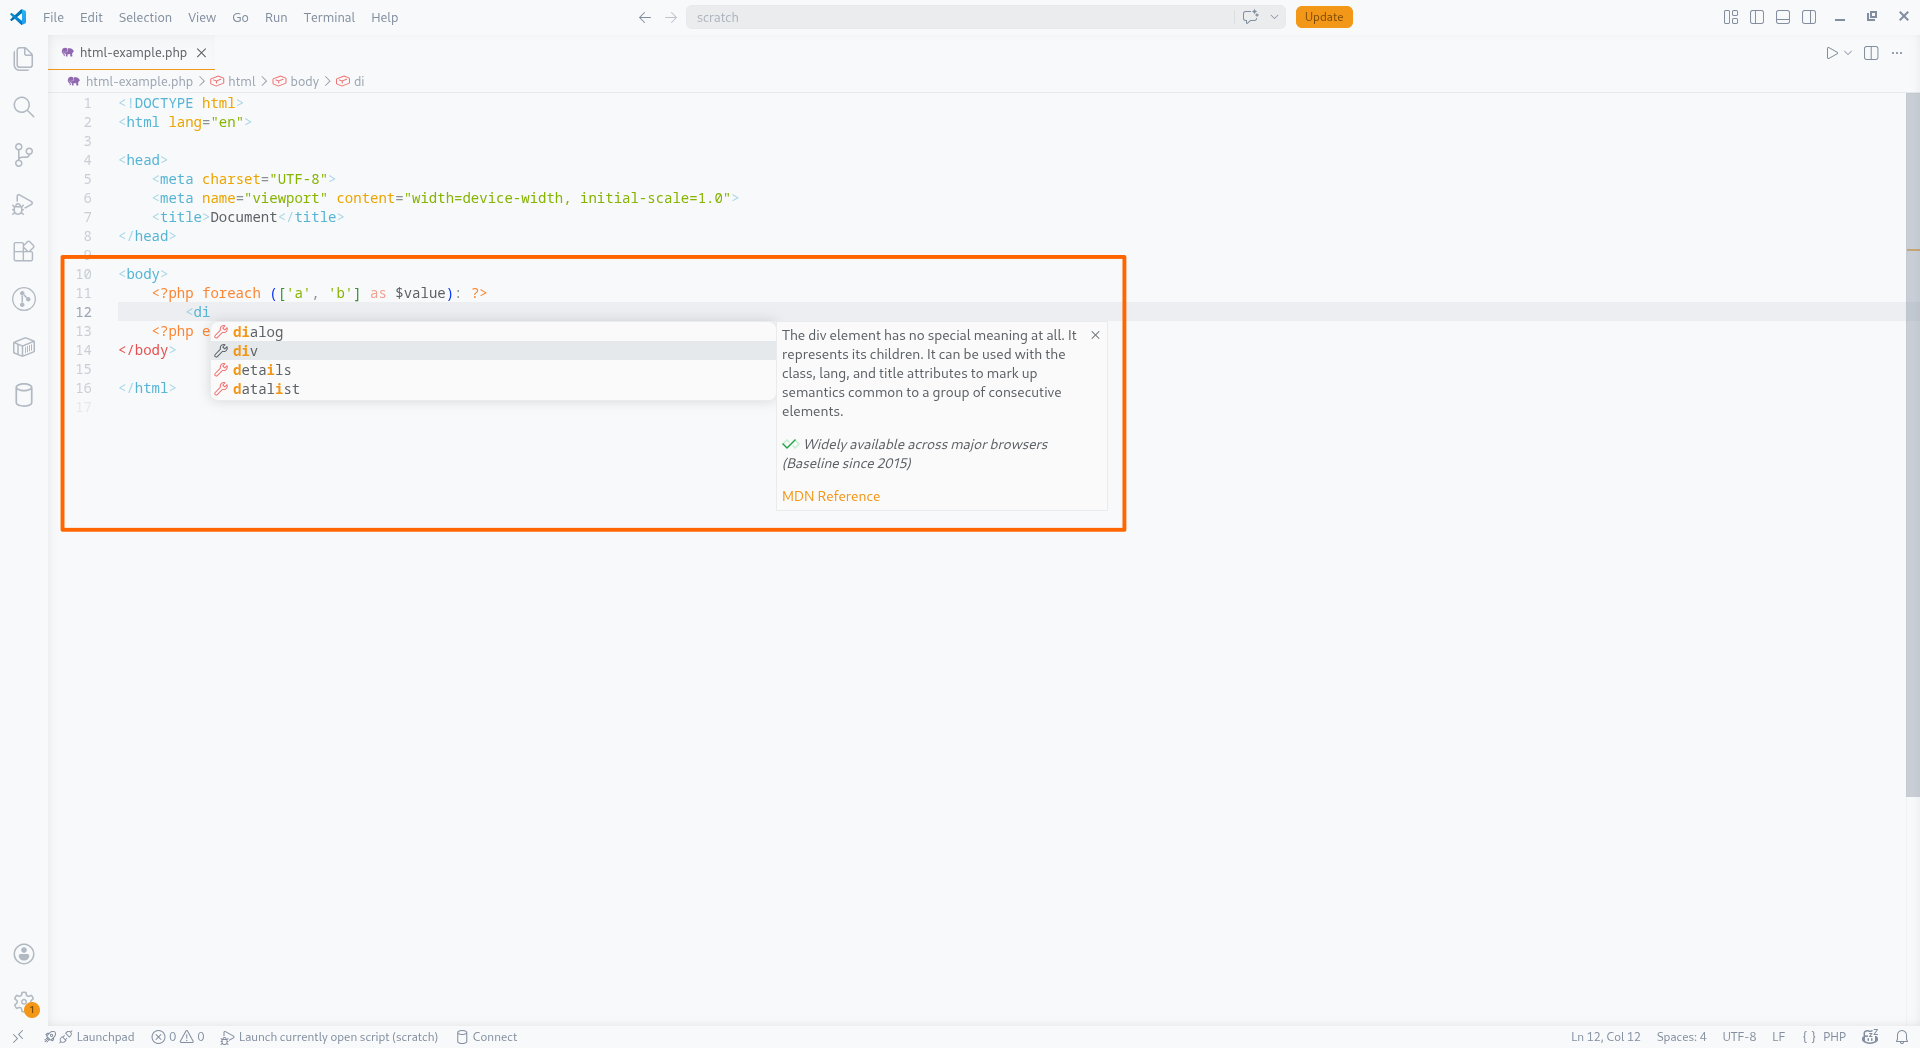Open the Search view in activity bar

tap(24, 107)
